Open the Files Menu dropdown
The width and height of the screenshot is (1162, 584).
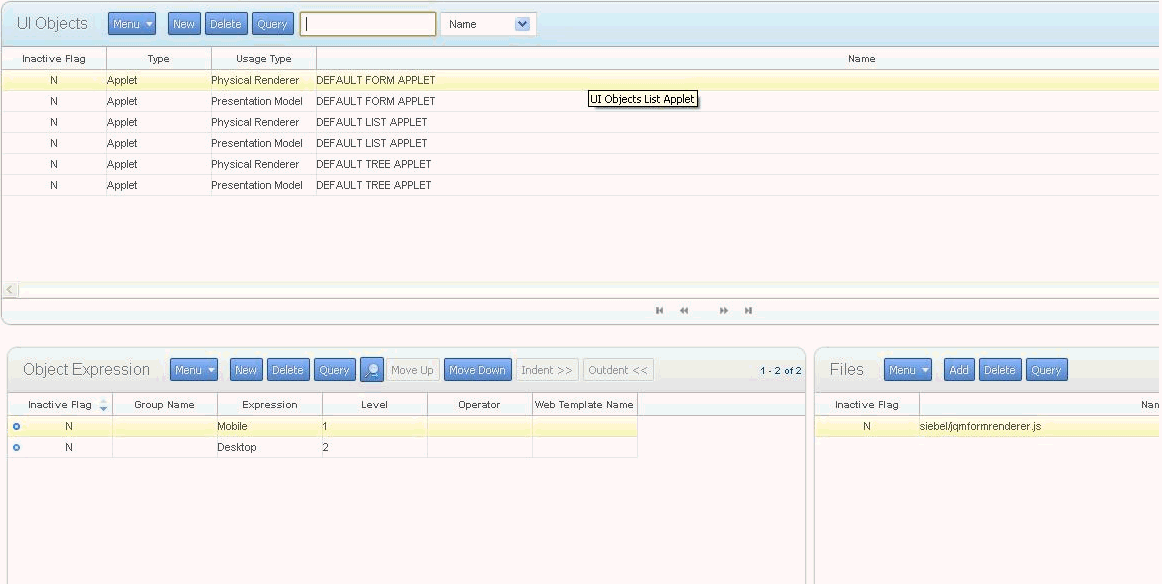tap(908, 370)
